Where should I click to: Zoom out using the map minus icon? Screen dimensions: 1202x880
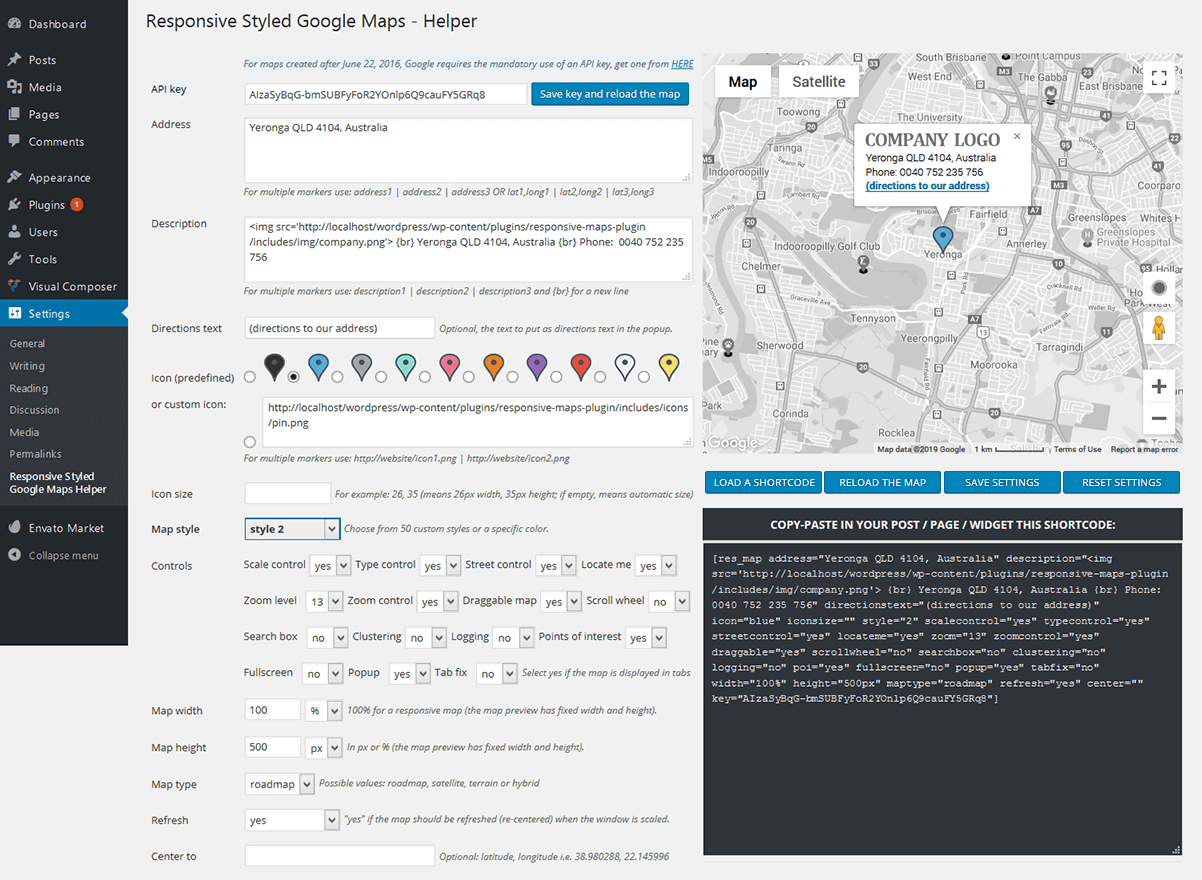[x=1158, y=418]
